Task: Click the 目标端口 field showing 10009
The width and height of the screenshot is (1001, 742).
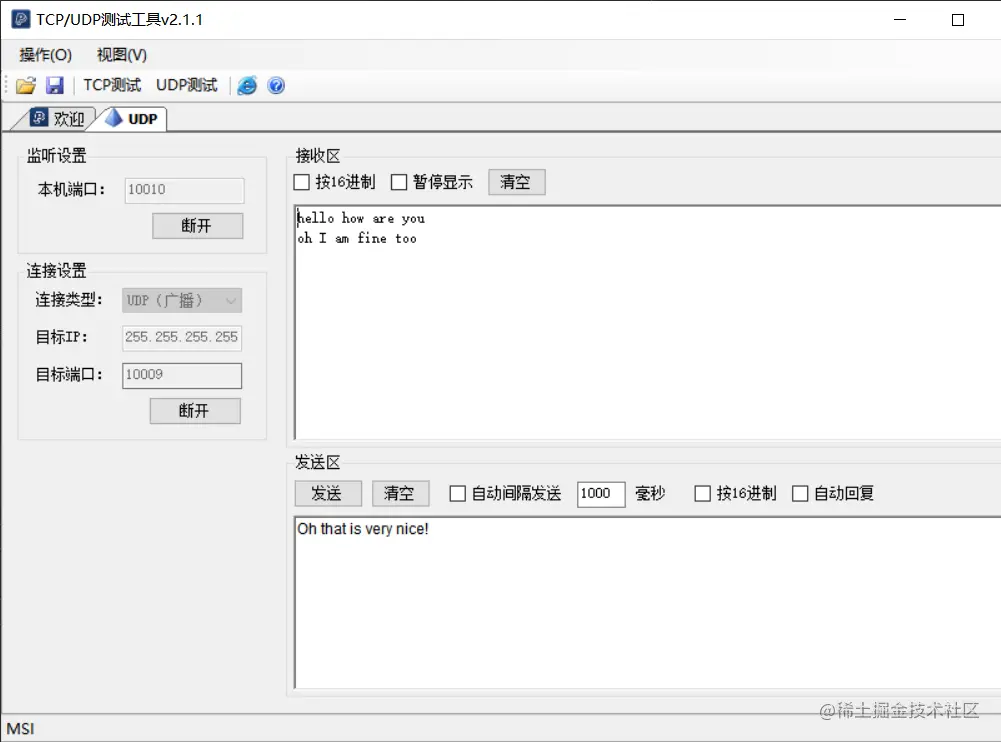Action: pyautogui.click(x=182, y=375)
